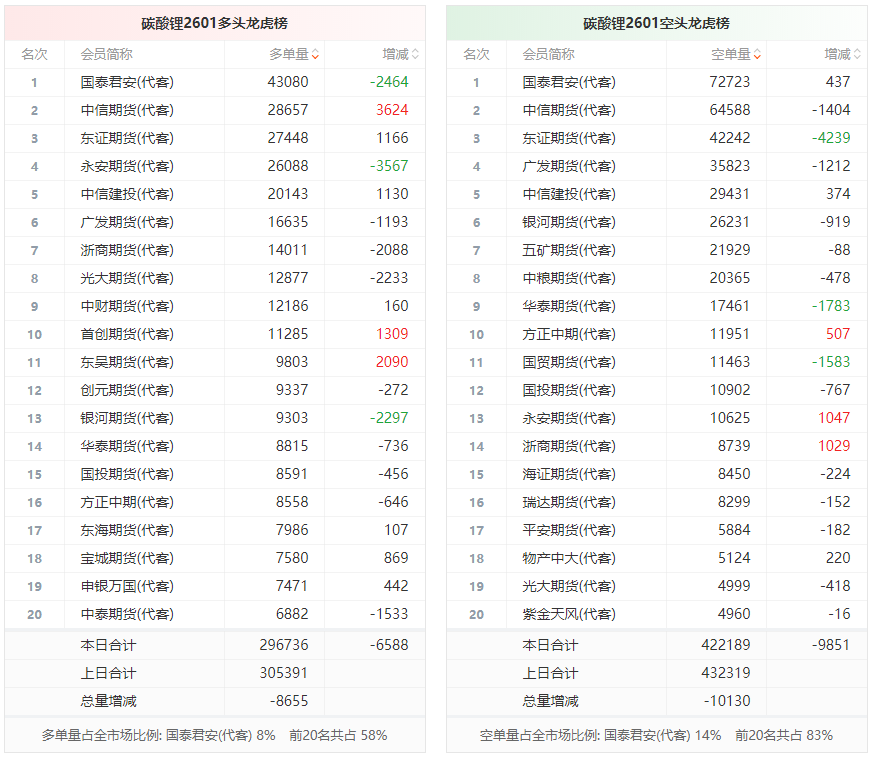Sort short table by 增减 arrows icon
This screenshot has width=874, height=757.
(x=857, y=55)
